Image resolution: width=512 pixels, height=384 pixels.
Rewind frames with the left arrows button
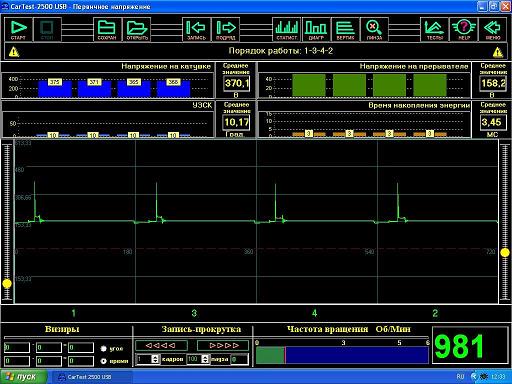[161, 346]
